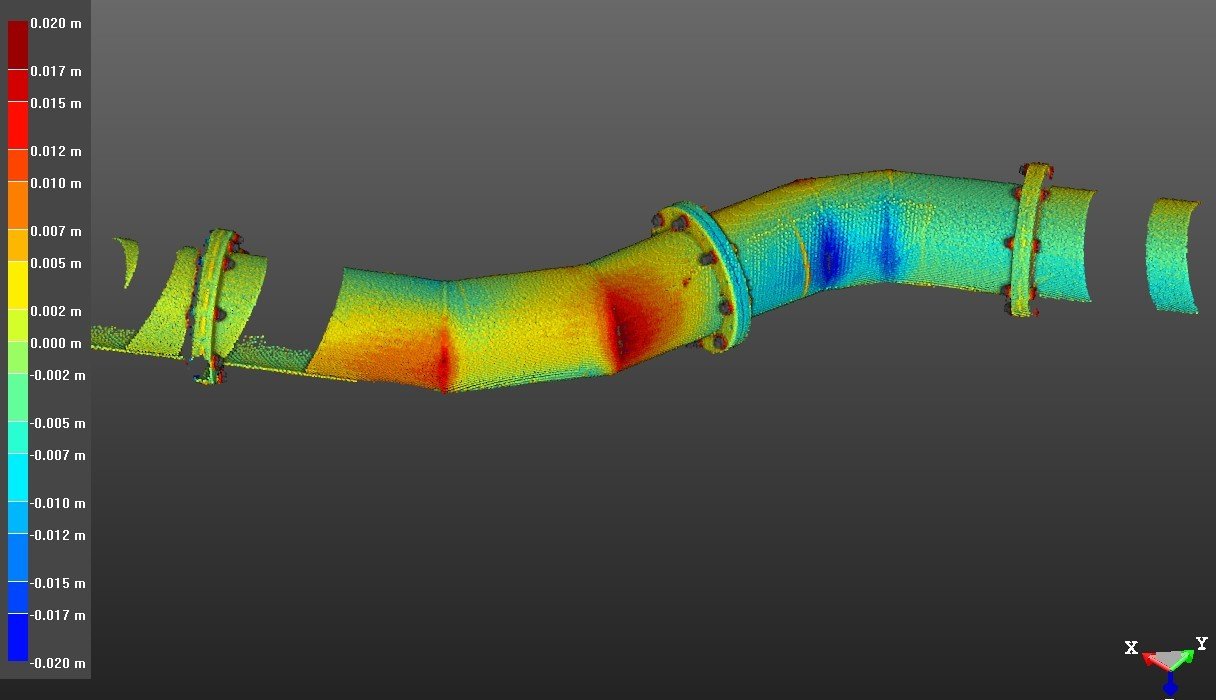Image resolution: width=1216 pixels, height=700 pixels.
Task: Click the 0.010 m scale label
Action: pyautogui.click(x=56, y=183)
